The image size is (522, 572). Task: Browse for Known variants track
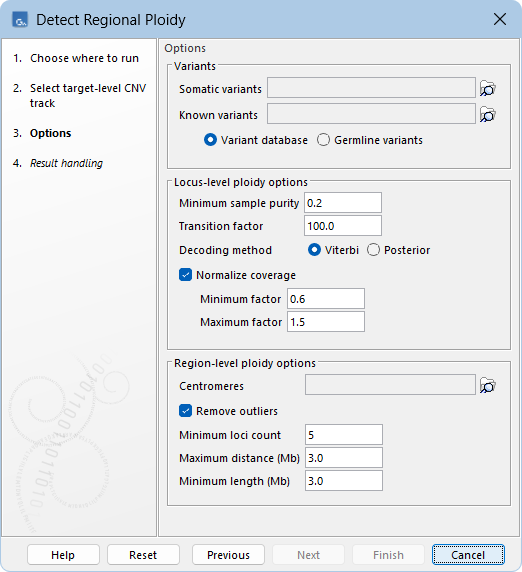[x=488, y=115]
